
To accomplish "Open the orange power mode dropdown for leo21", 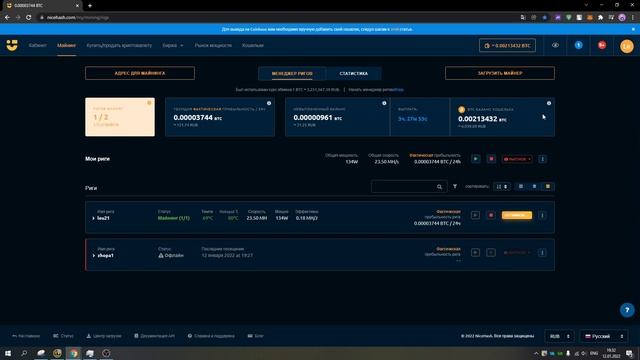I will coord(517,215).
